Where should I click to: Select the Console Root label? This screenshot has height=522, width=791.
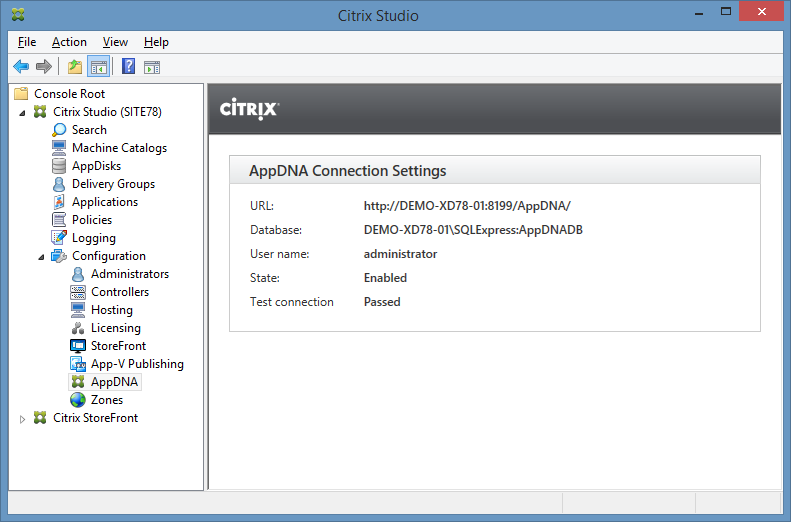(70, 94)
